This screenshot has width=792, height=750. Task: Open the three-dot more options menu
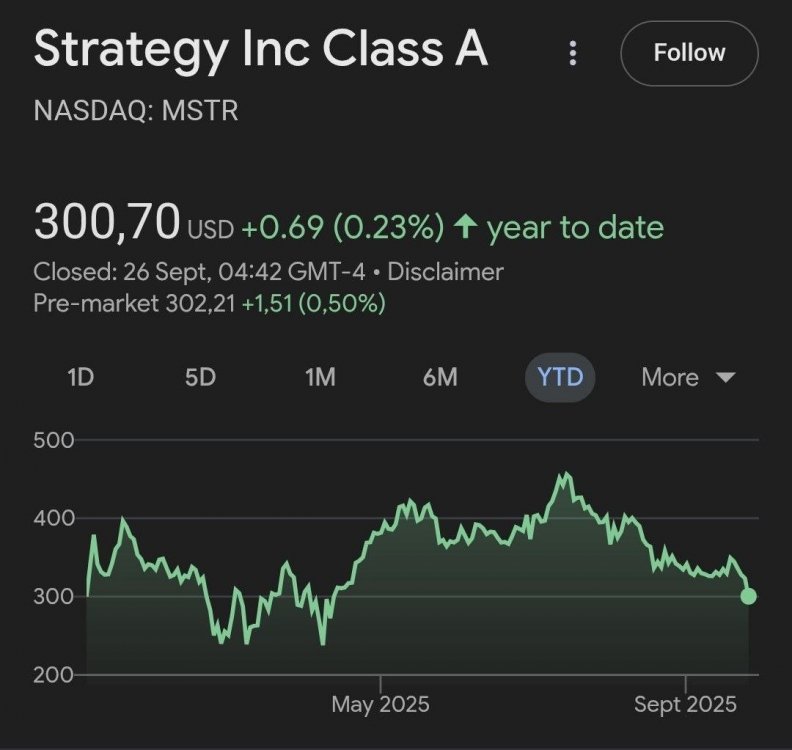click(573, 53)
